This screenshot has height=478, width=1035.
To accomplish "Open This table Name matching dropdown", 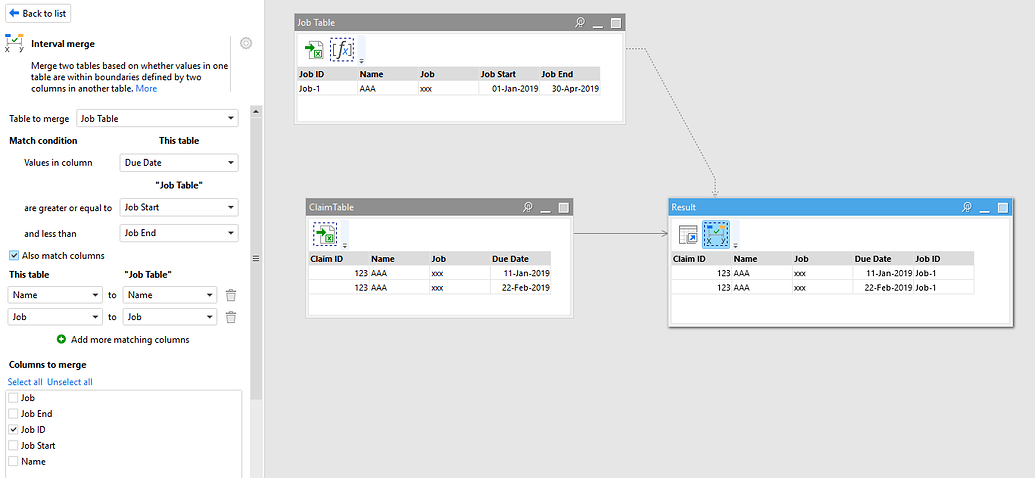I will pyautogui.click(x=55, y=295).
